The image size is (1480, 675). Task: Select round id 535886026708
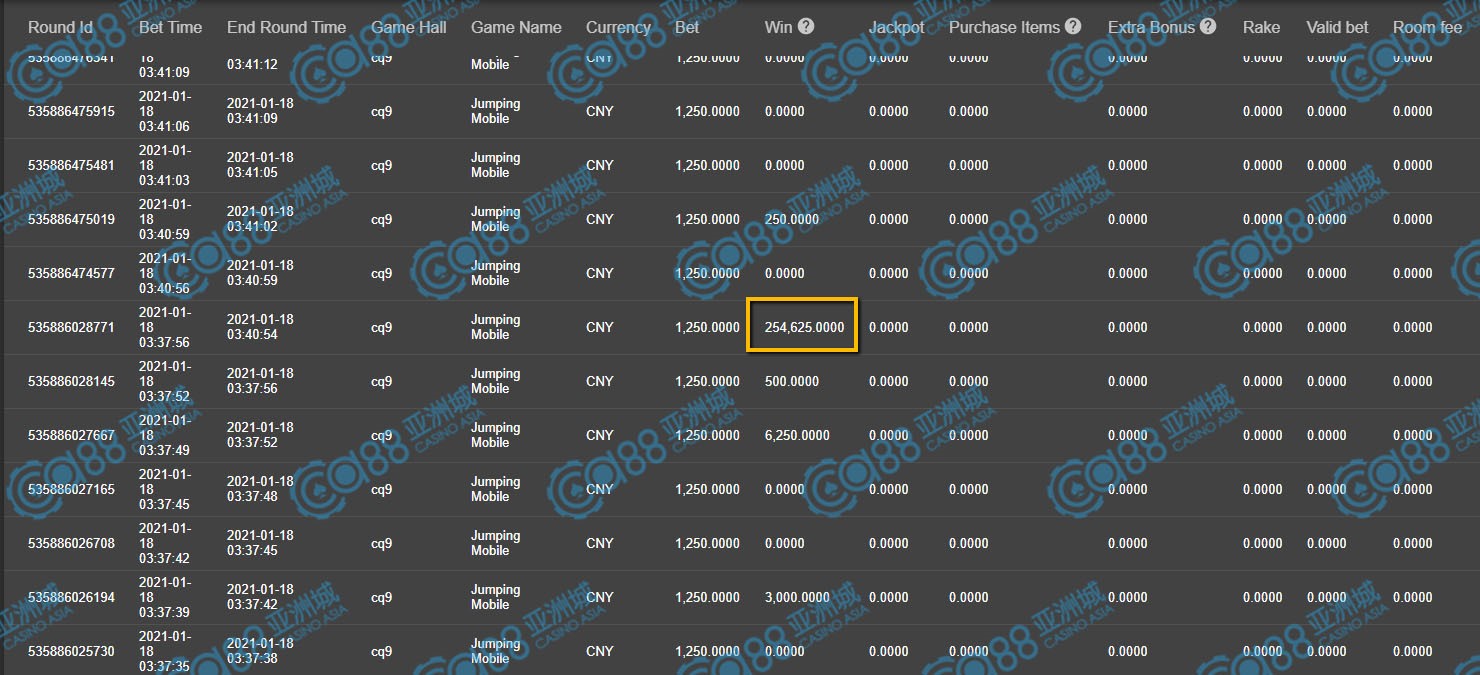point(71,543)
